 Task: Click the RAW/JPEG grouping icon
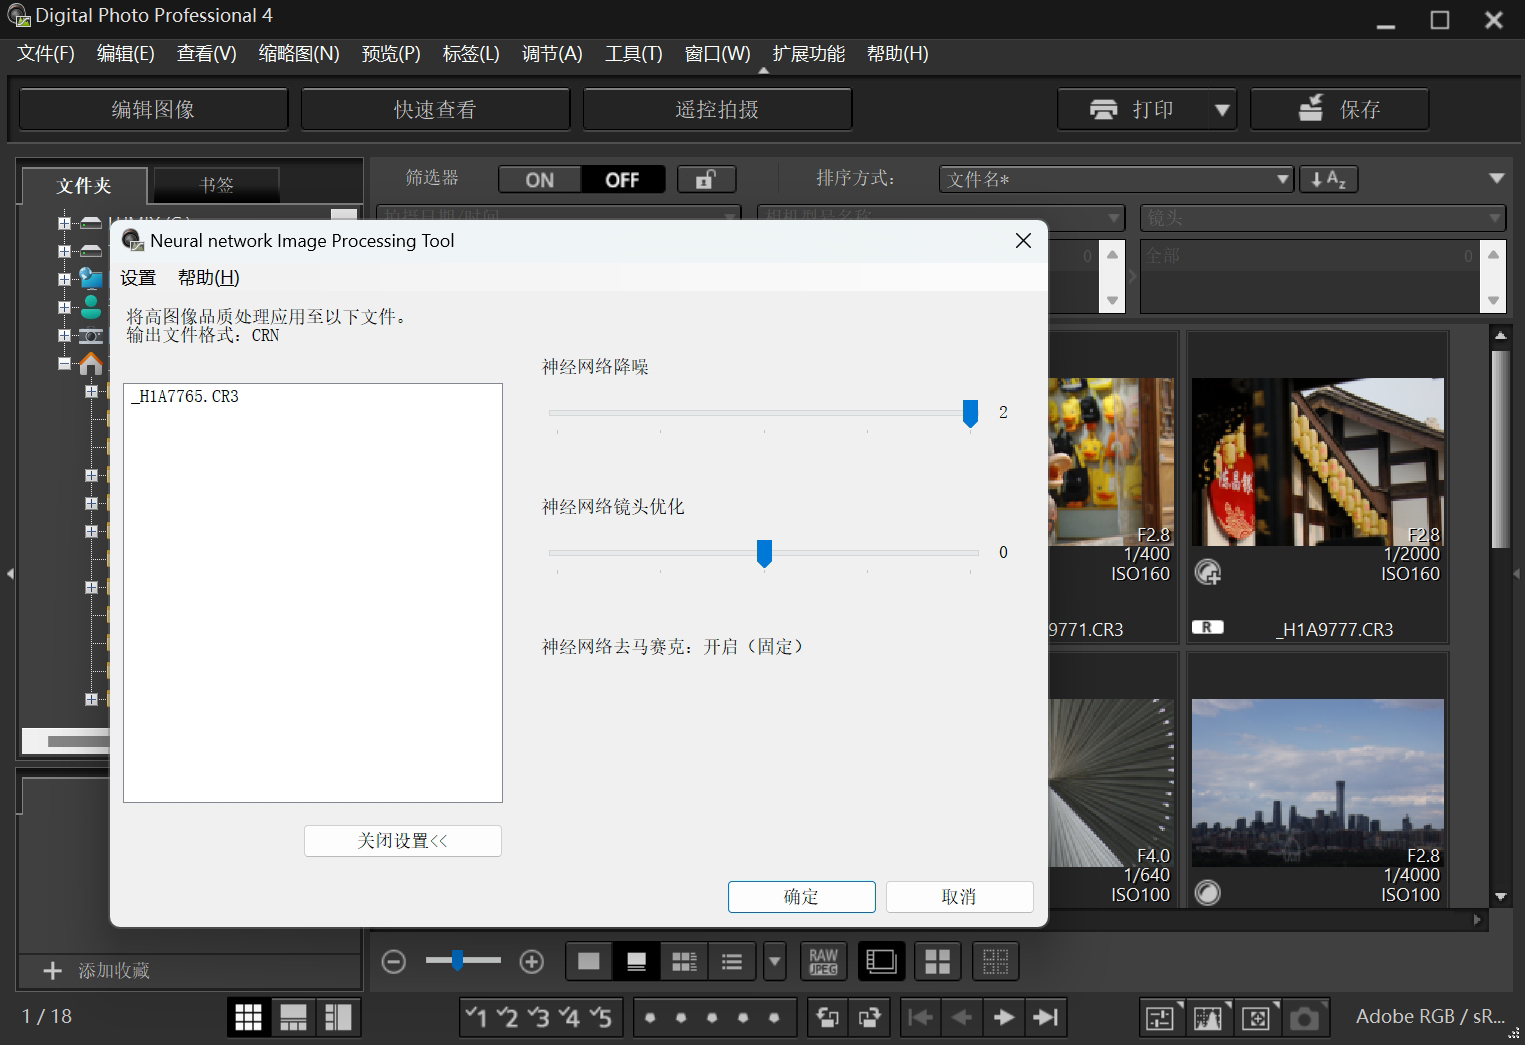(823, 961)
